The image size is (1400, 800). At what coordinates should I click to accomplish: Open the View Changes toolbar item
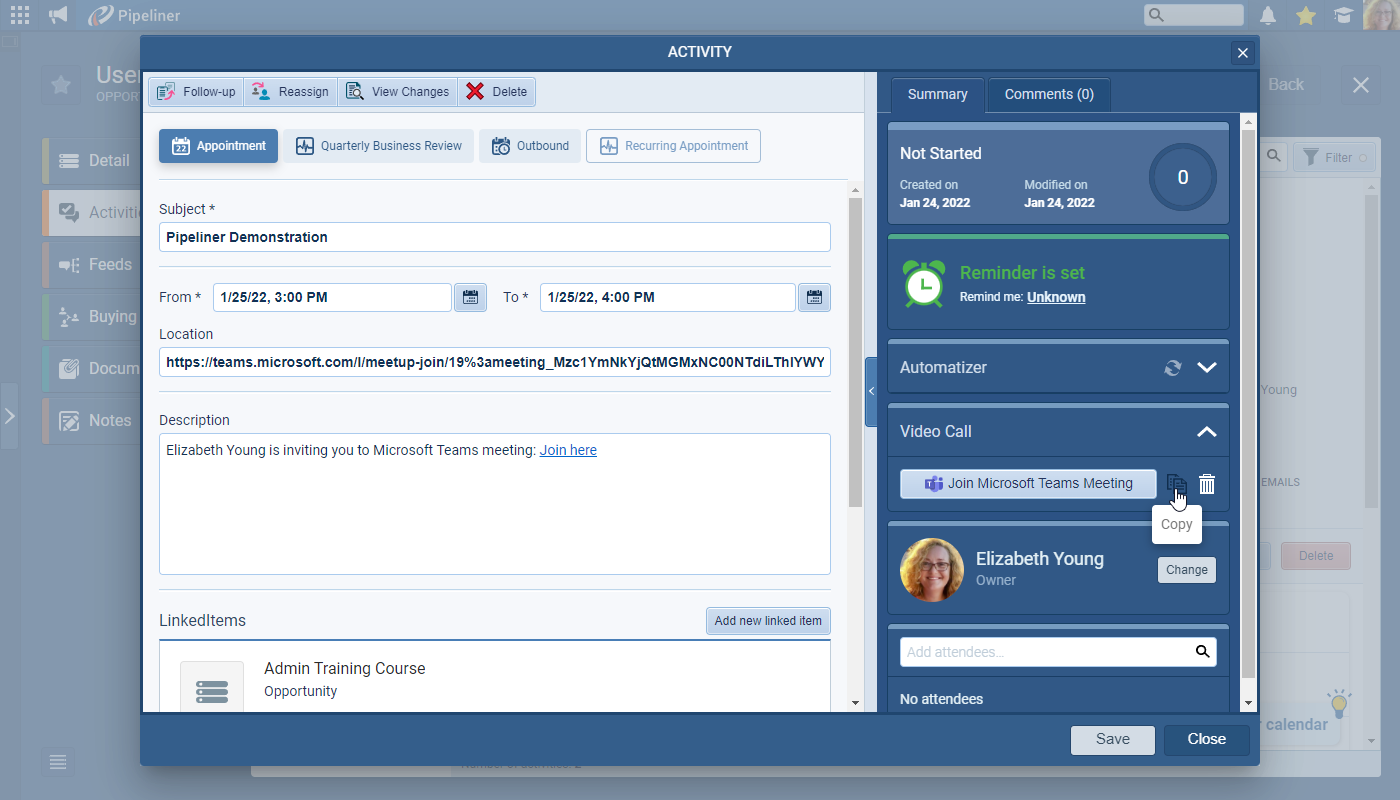click(398, 92)
